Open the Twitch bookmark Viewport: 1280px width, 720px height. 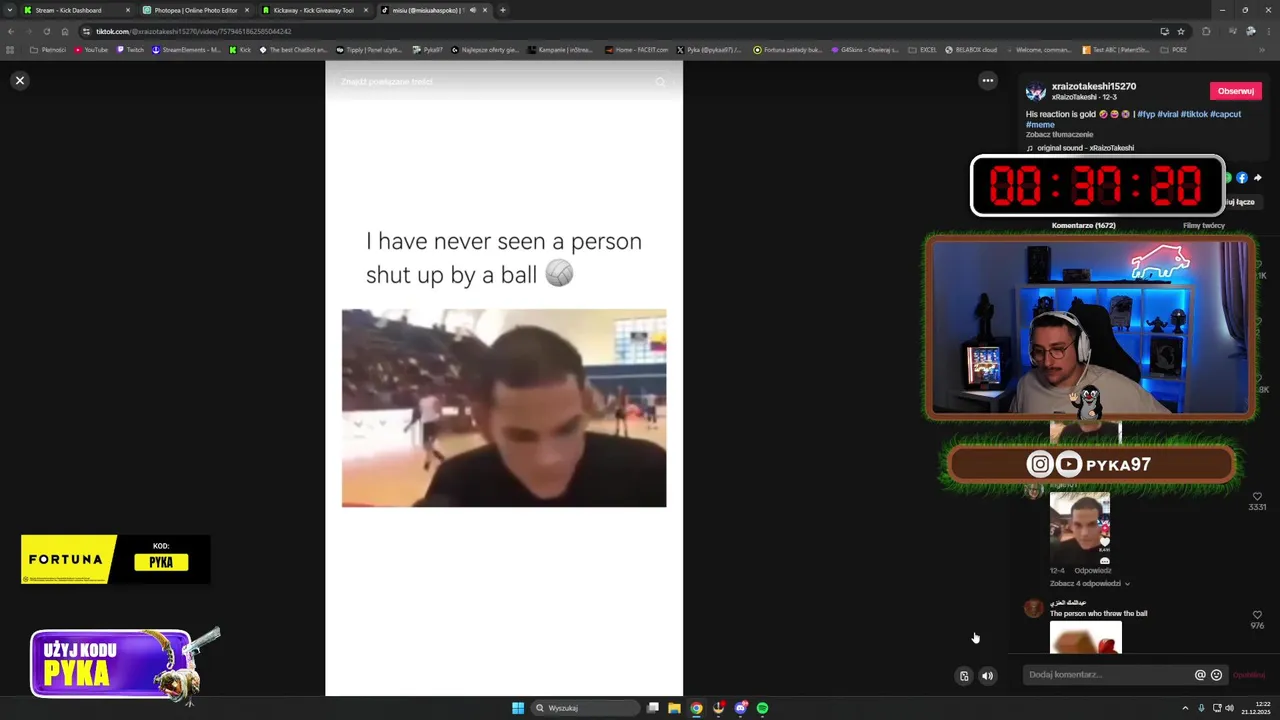130,49
